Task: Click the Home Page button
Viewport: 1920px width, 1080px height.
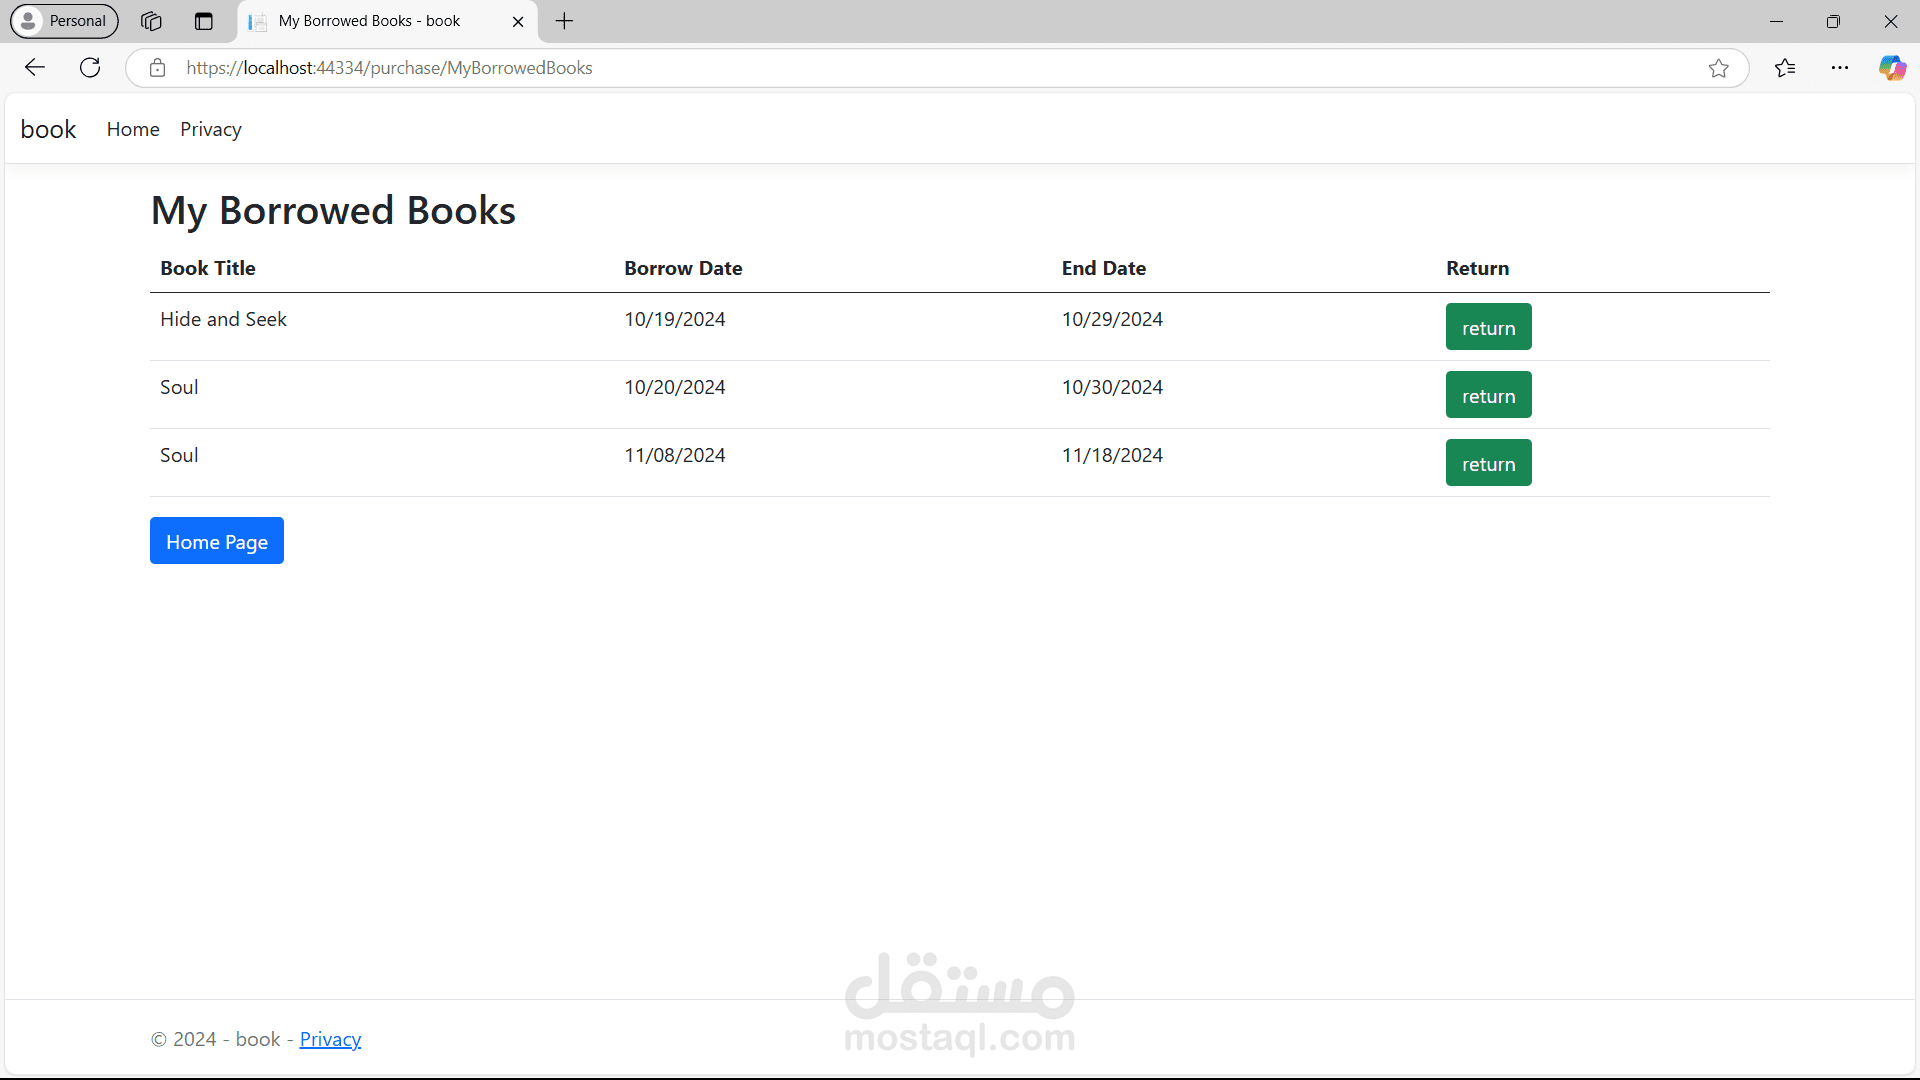Action: (217, 541)
